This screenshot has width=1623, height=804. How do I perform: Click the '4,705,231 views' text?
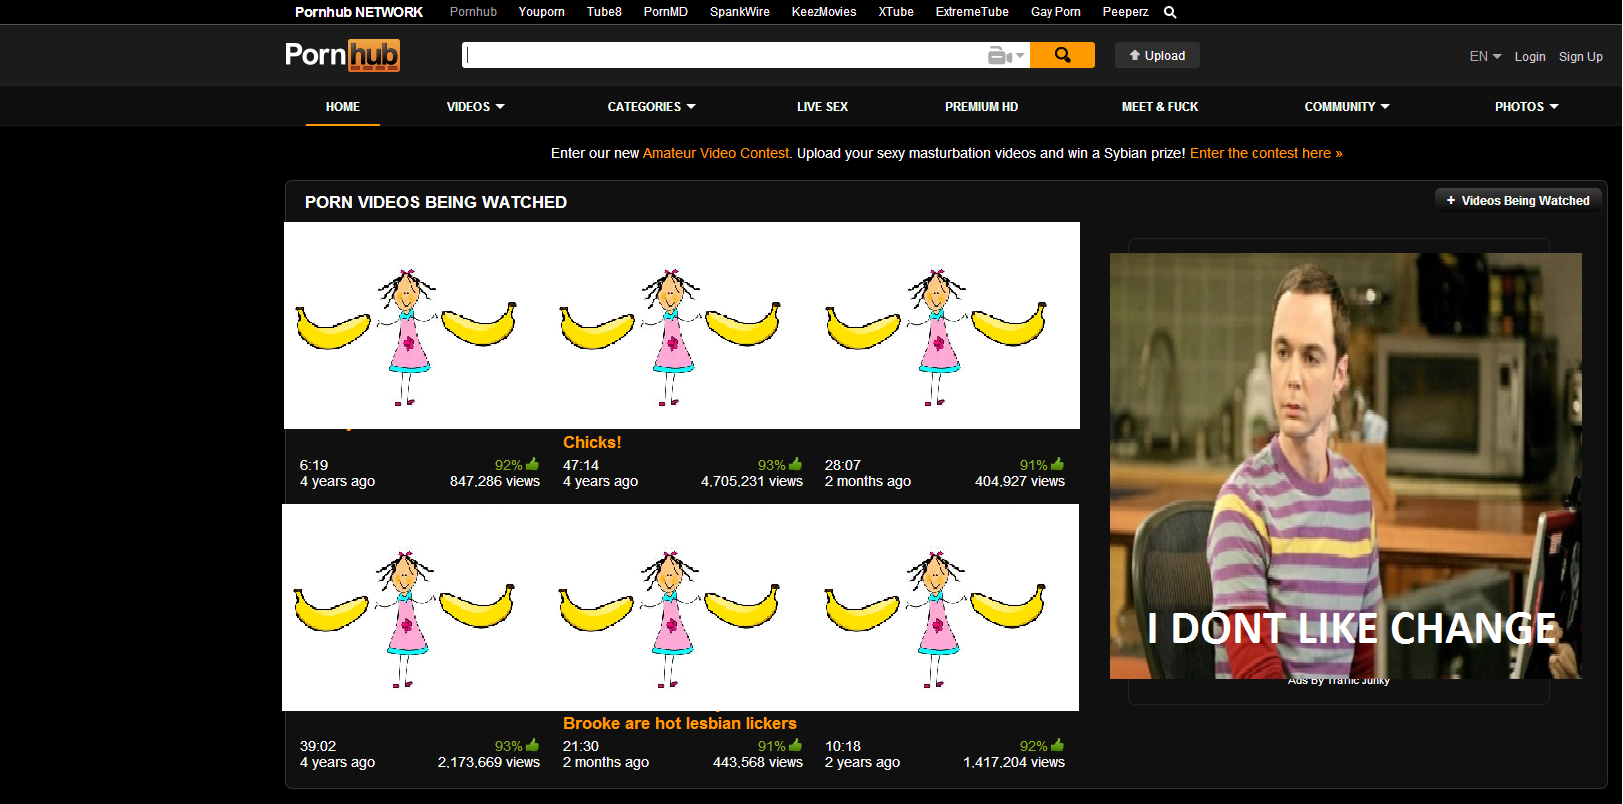tap(752, 481)
